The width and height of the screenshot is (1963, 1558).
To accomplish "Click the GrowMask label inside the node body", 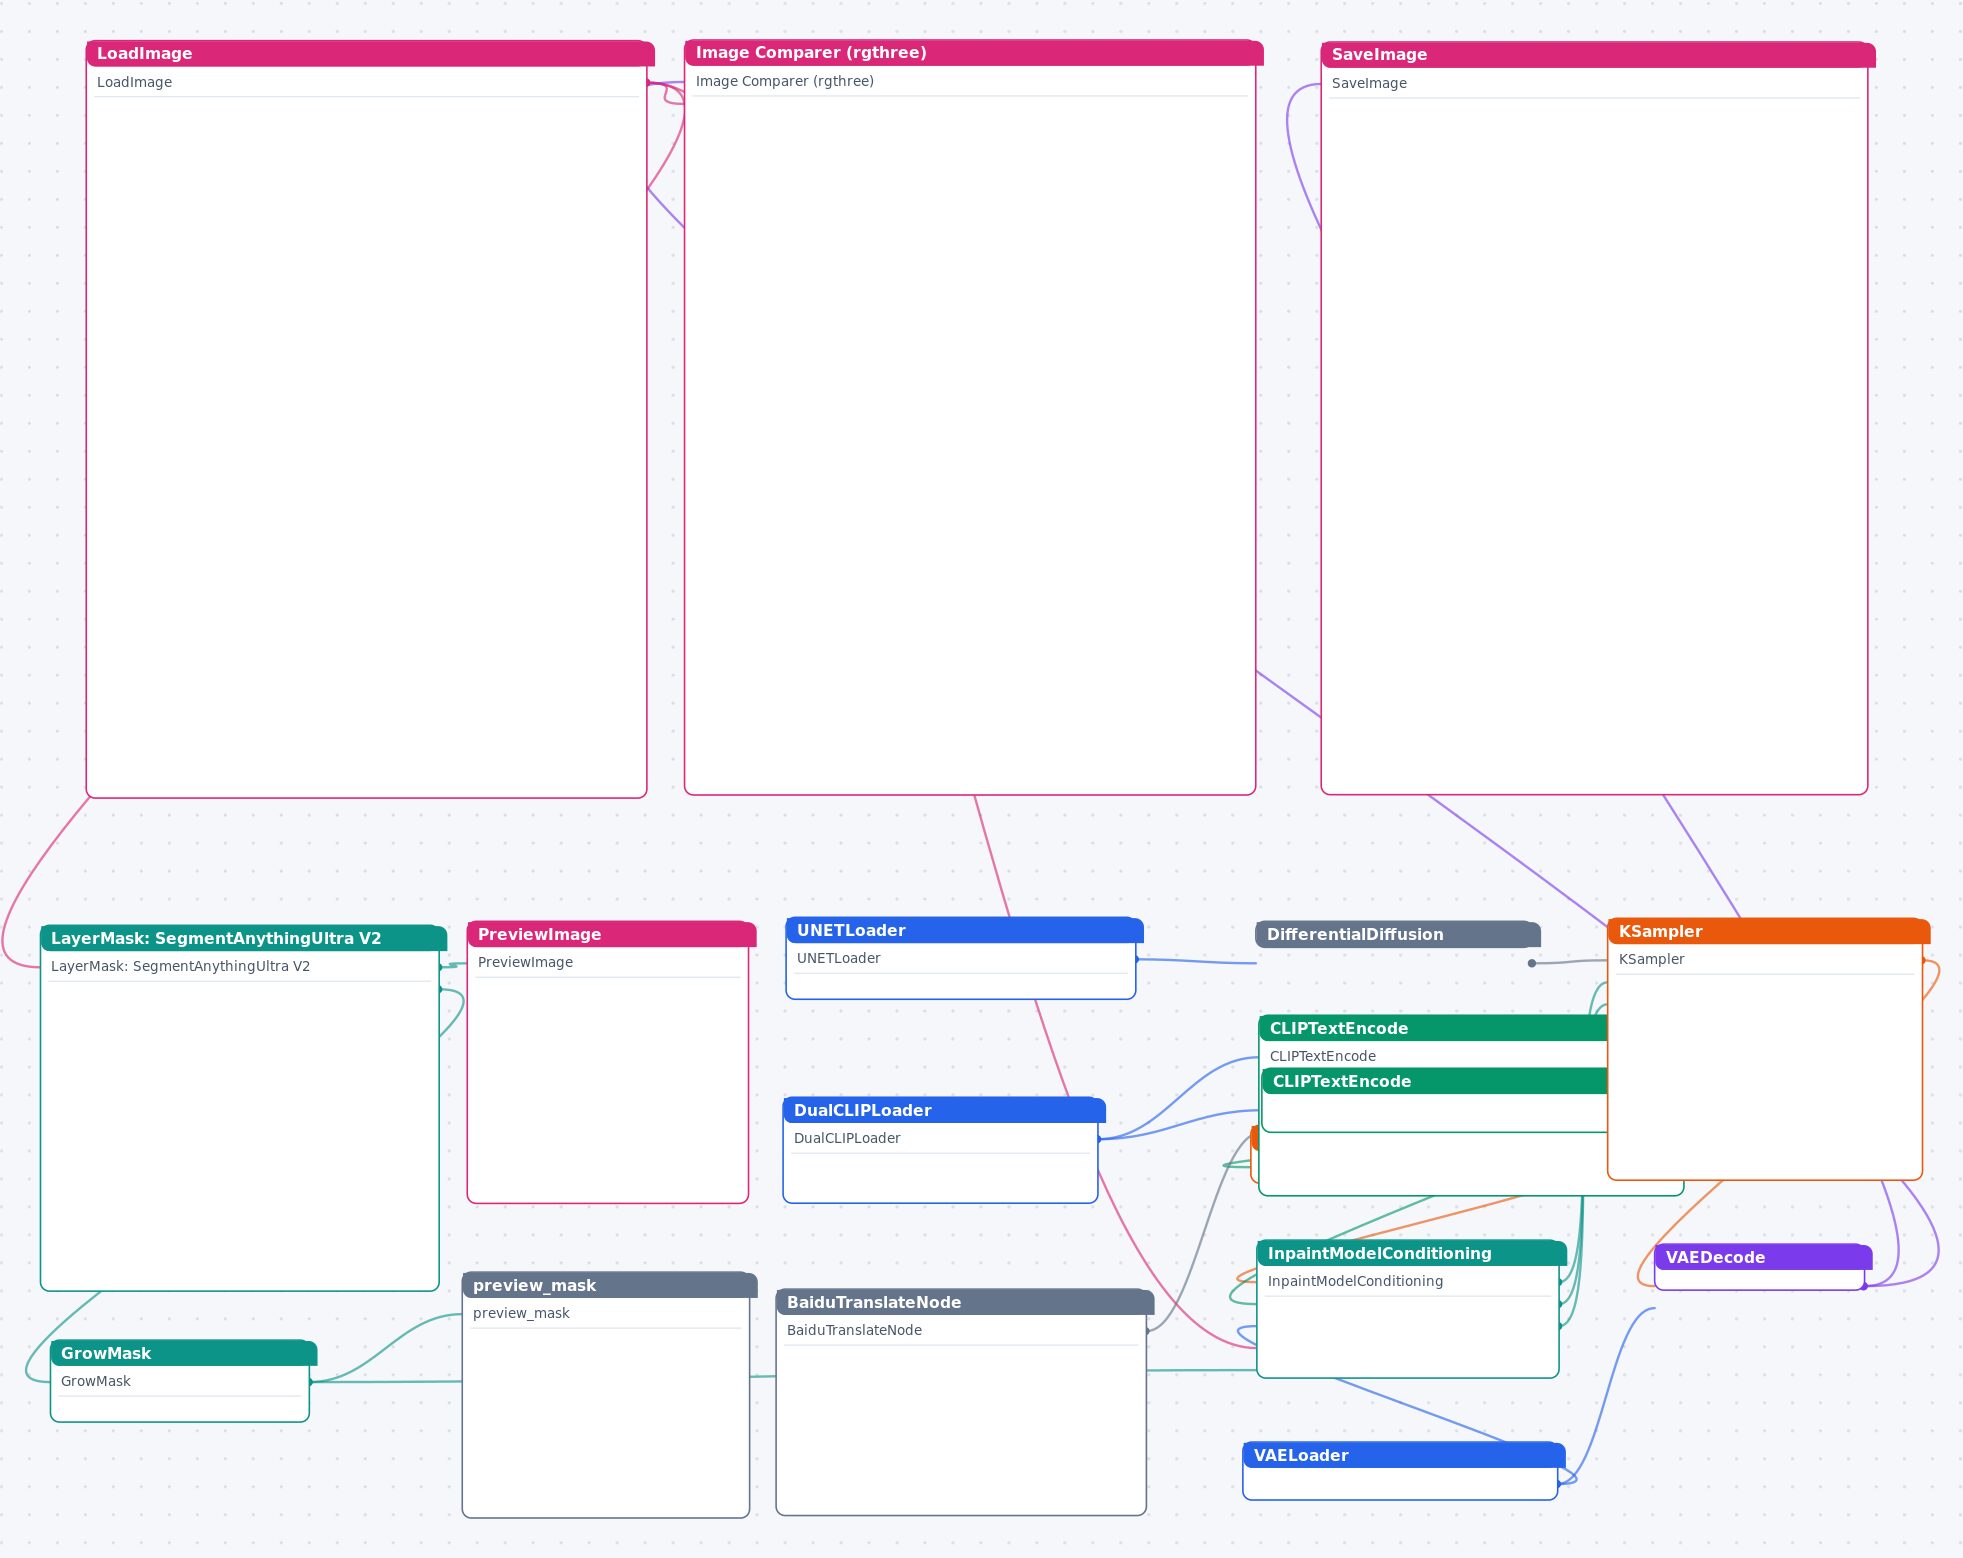I will tap(95, 1381).
